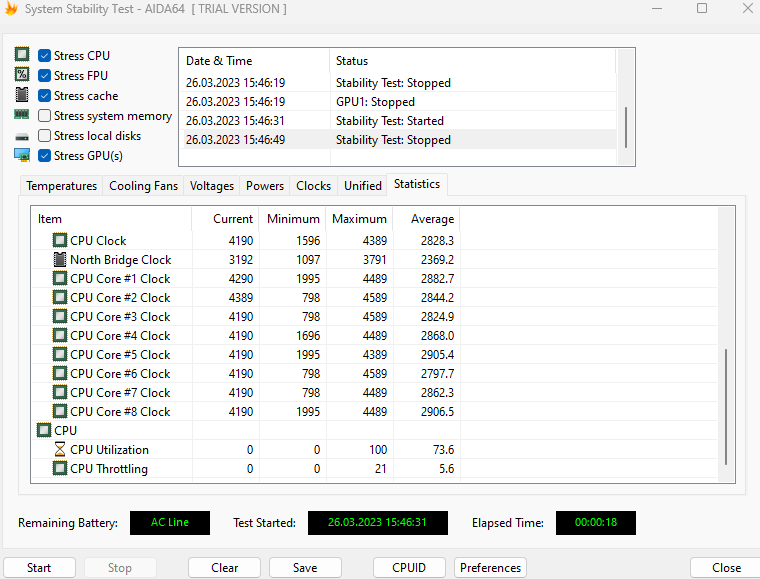This screenshot has height=579, width=760.
Task: Click the monitor icon beside Stress GPU(s)
Action: pos(22,155)
